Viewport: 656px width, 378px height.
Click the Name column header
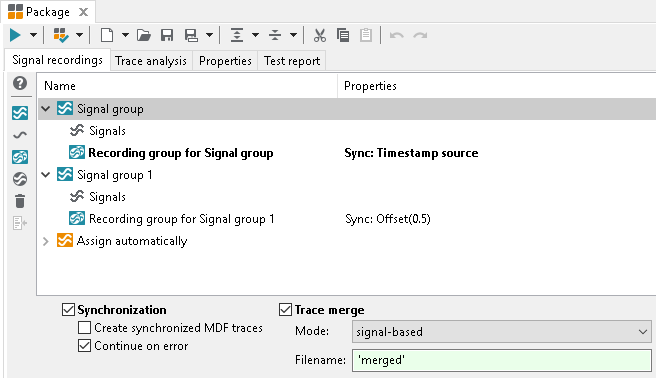coord(187,86)
